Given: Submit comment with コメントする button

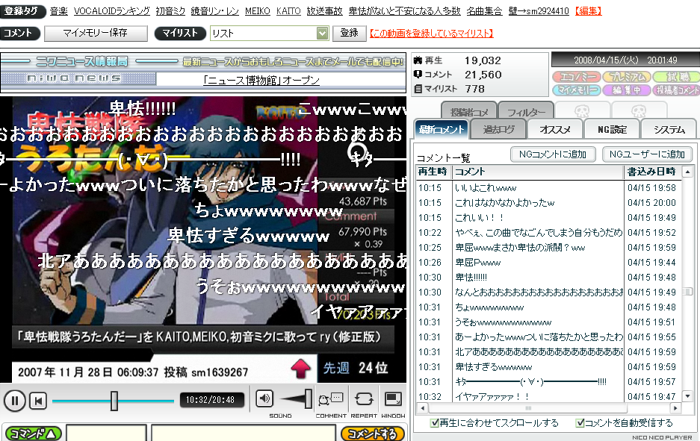Looking at the screenshot, I should coord(372,434).
